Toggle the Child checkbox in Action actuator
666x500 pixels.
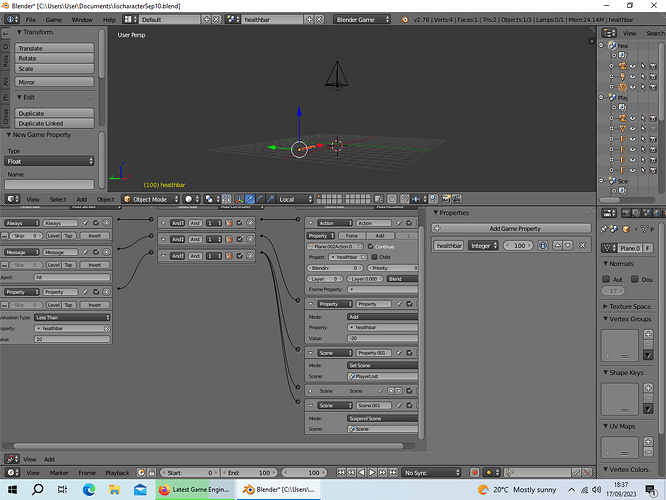(x=374, y=257)
